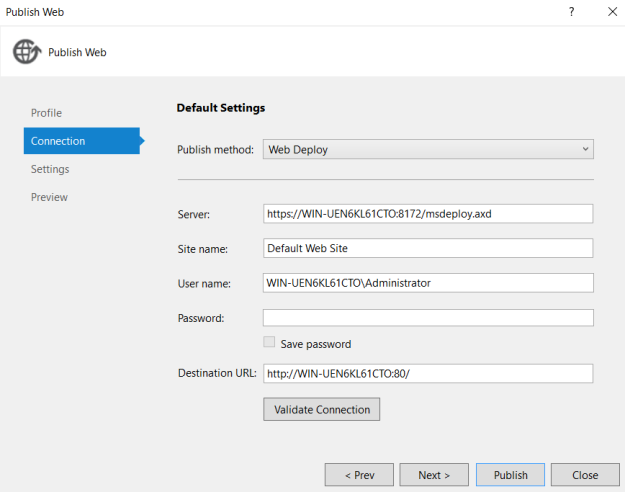Expand the Publish method dropdown
Image resolution: width=625 pixels, height=492 pixels.
(x=428, y=150)
